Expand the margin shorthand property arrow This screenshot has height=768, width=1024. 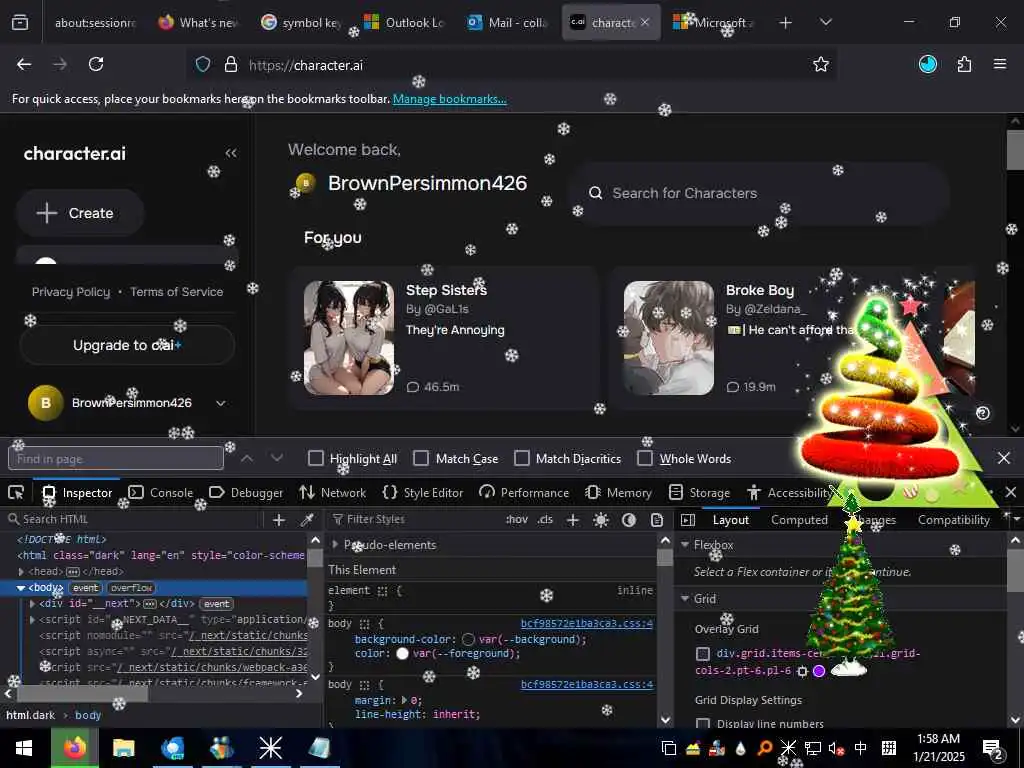click(404, 701)
